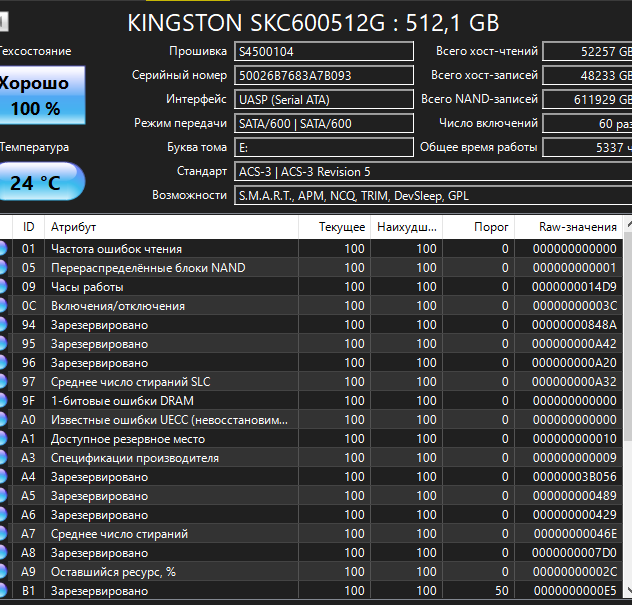Click the 24 °C temperature indicator

click(42, 182)
